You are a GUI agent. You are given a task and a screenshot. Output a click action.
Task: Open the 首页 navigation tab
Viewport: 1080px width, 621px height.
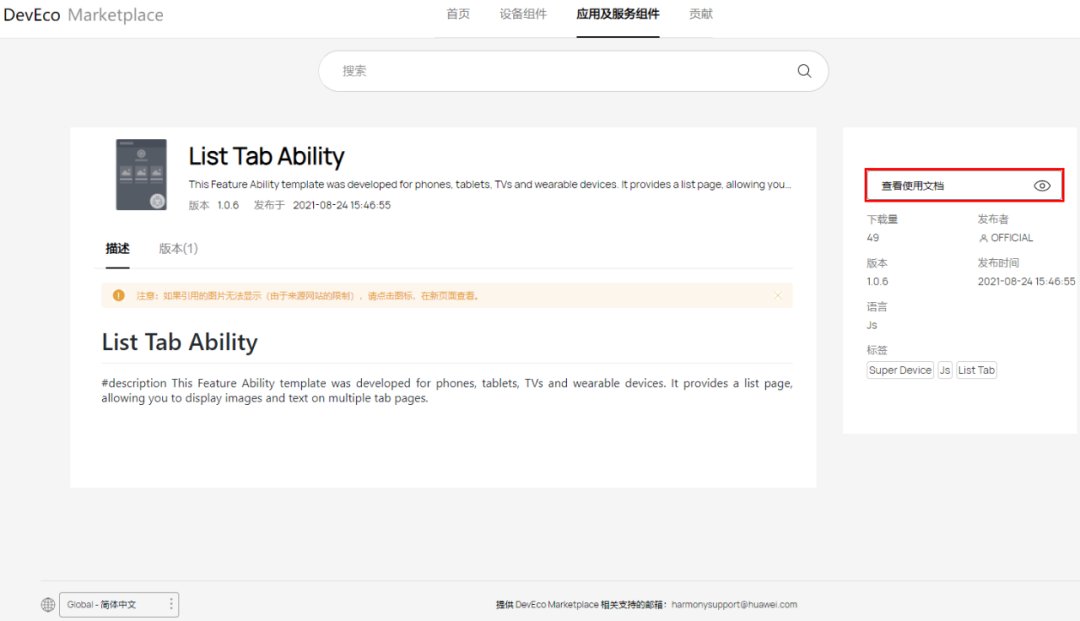(x=458, y=14)
